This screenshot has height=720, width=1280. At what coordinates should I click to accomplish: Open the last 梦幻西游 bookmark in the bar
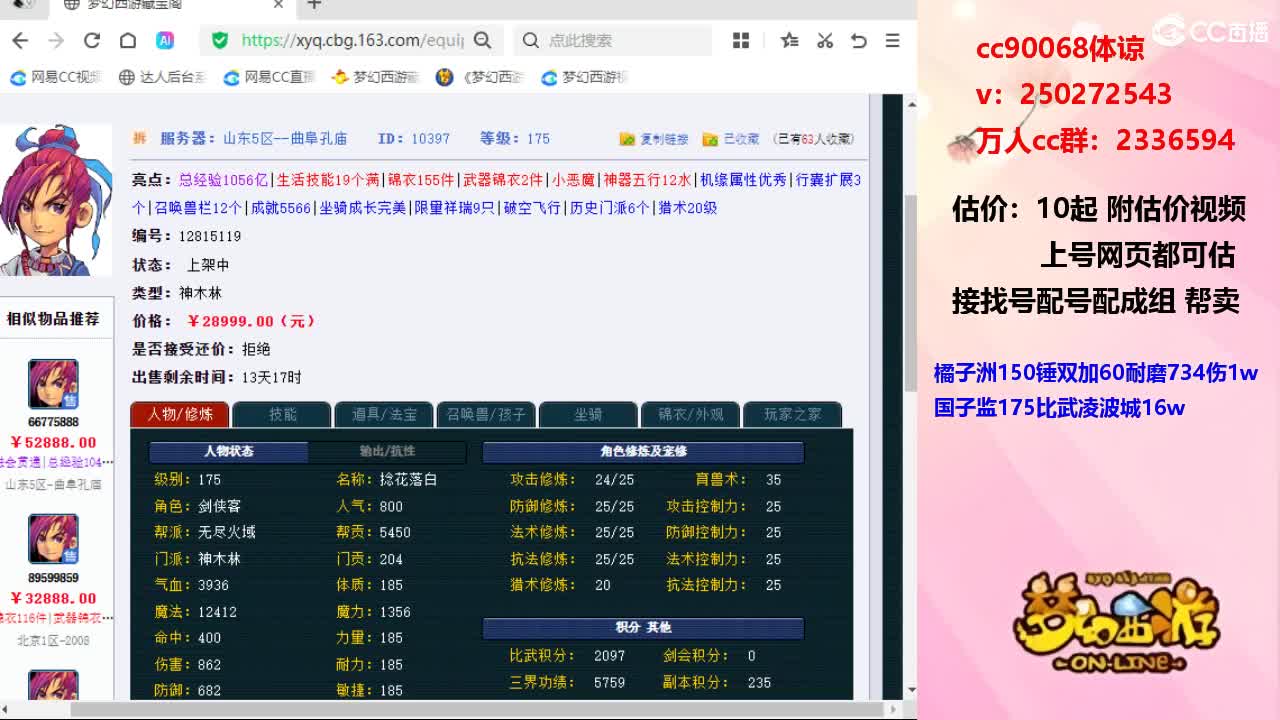coord(585,77)
